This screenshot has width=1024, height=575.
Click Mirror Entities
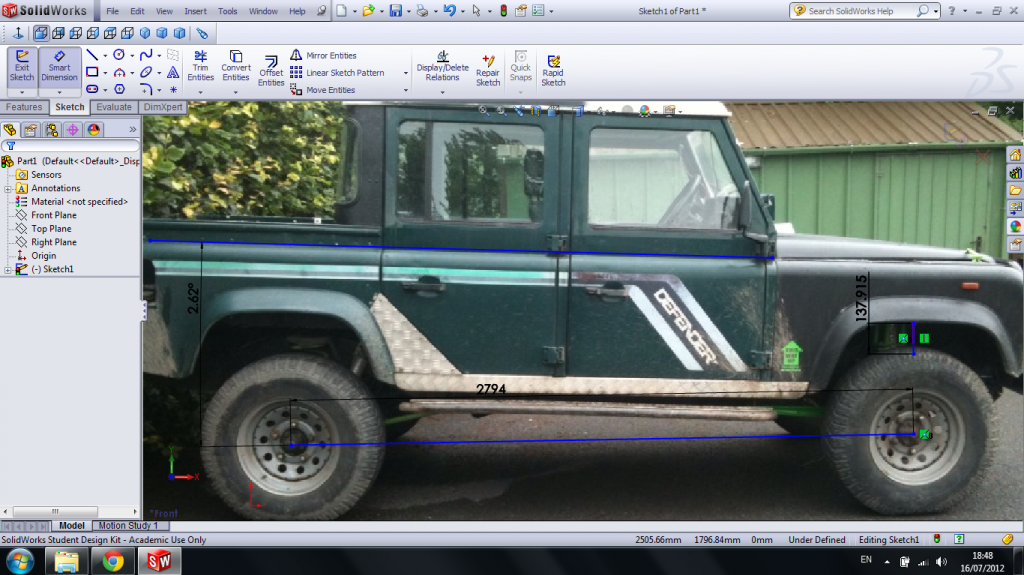[x=323, y=56]
